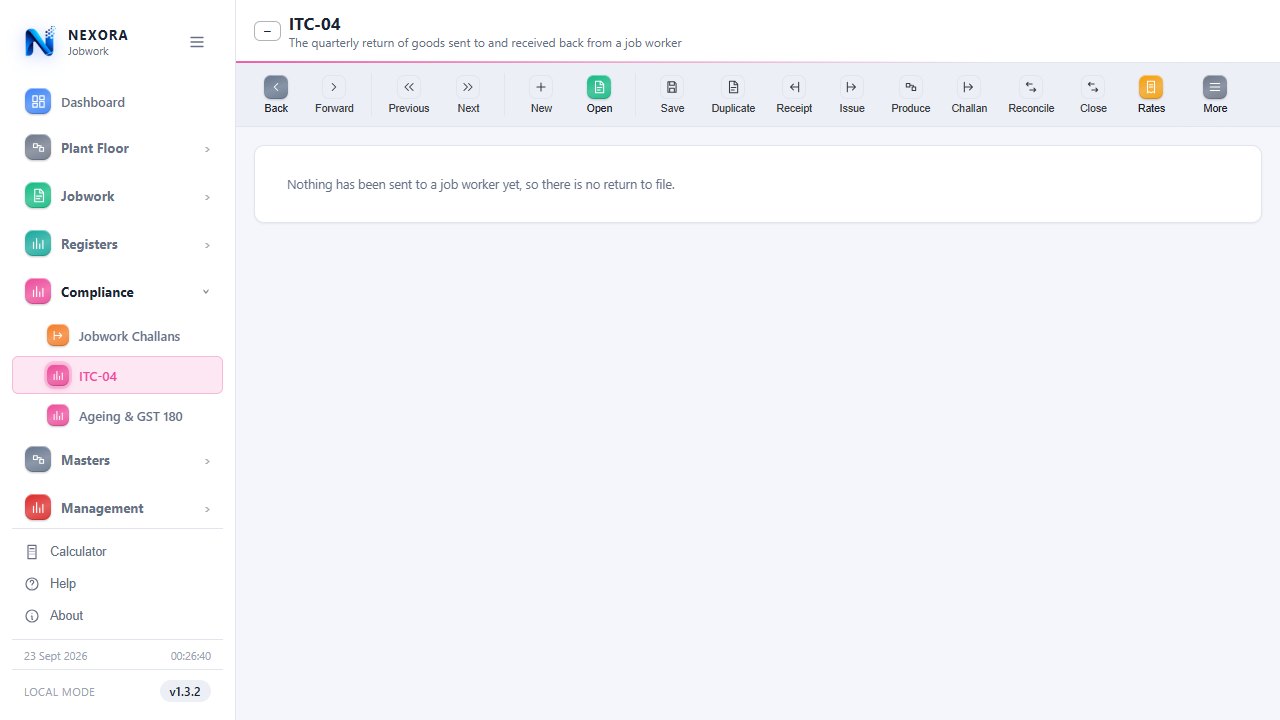The width and height of the screenshot is (1280, 720).
Task: Expand the Masters section
Action: 118,460
